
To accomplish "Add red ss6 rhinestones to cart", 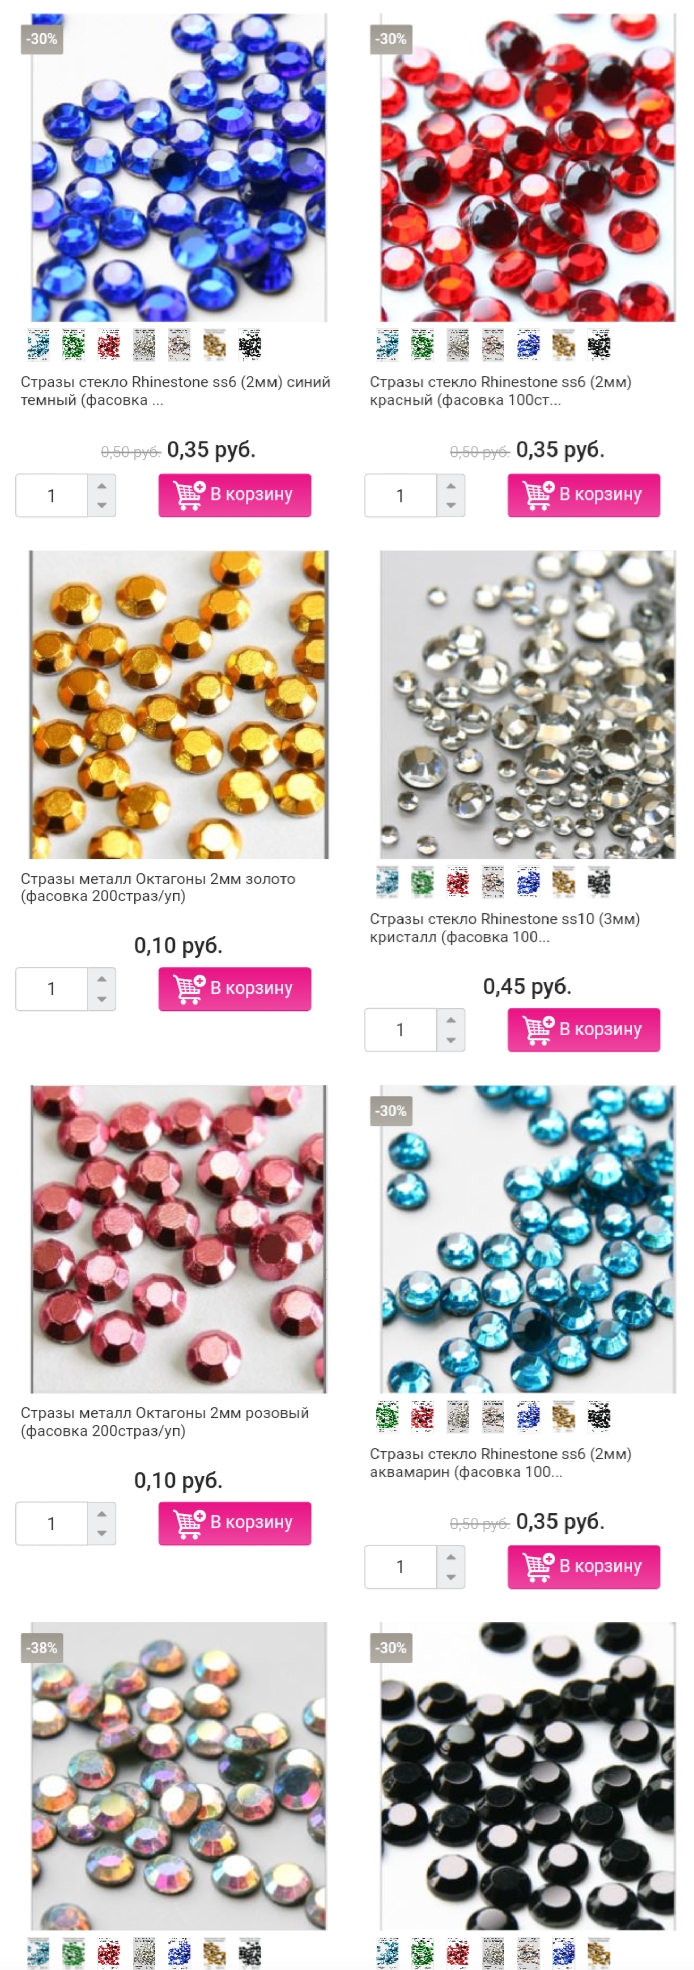I will (584, 495).
